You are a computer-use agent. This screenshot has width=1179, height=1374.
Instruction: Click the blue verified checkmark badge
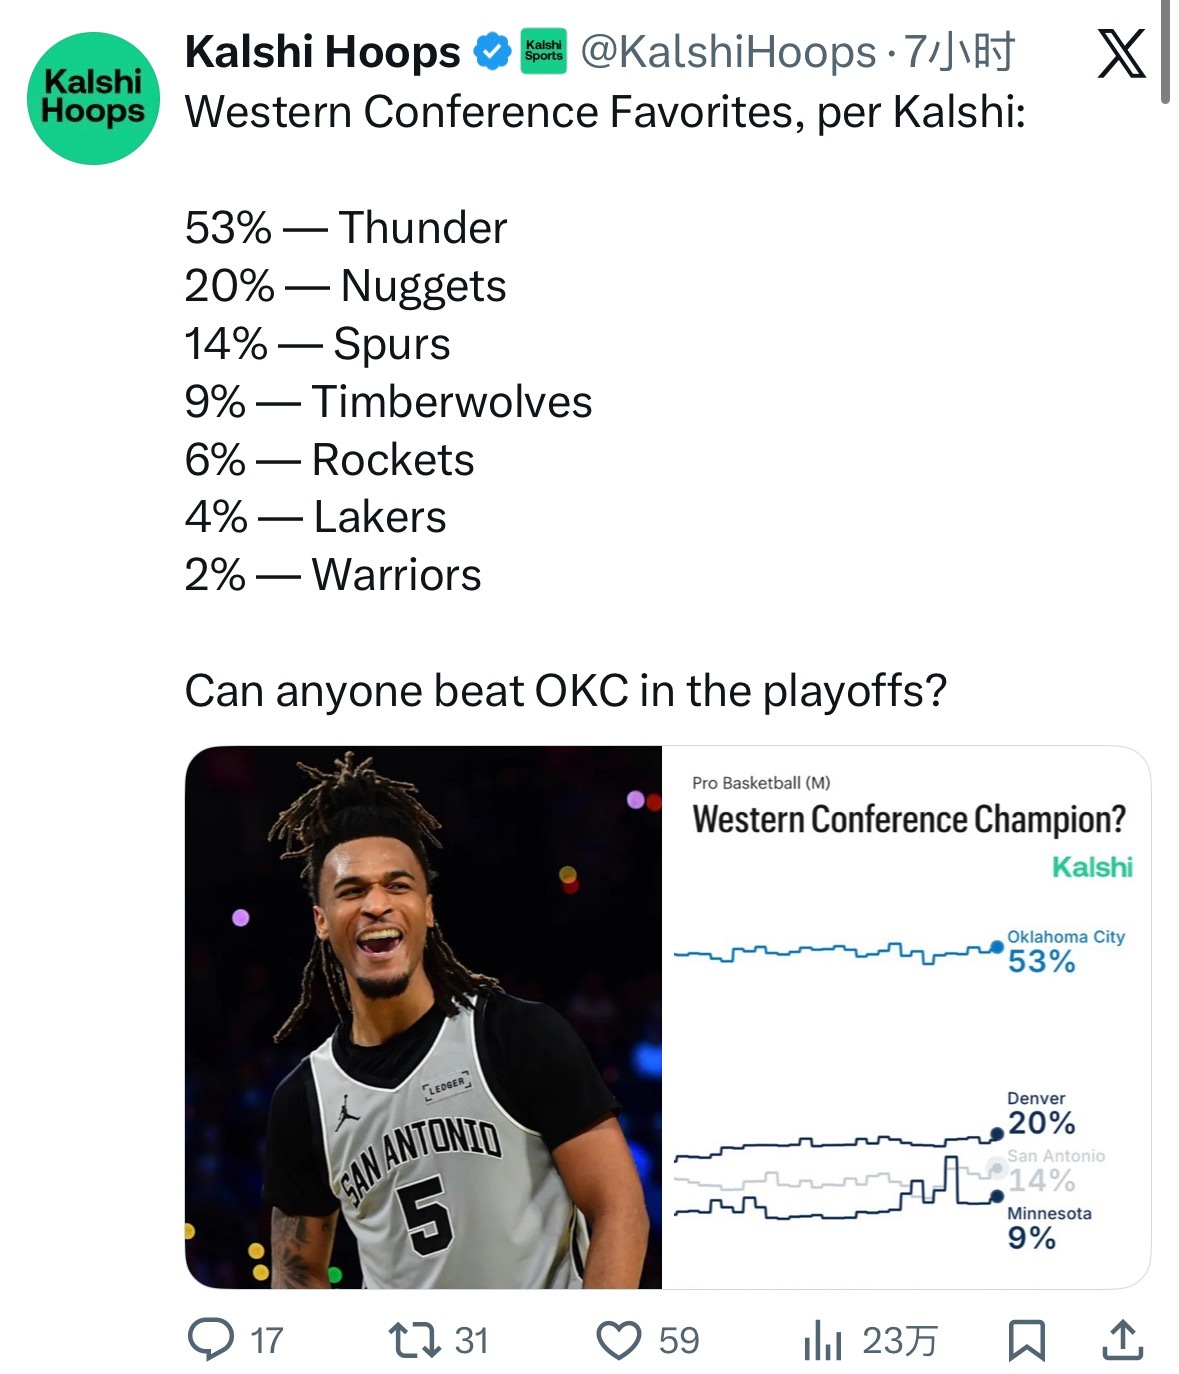point(491,52)
